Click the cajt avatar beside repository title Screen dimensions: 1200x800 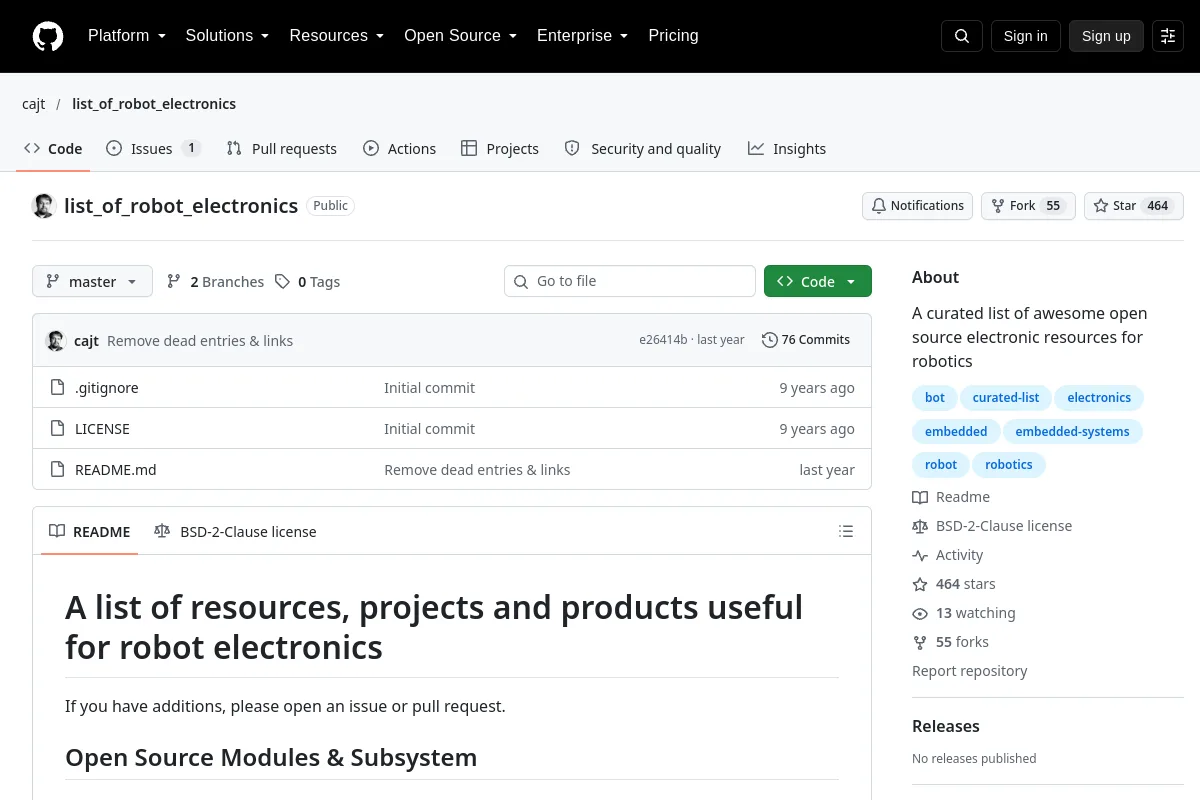[44, 206]
